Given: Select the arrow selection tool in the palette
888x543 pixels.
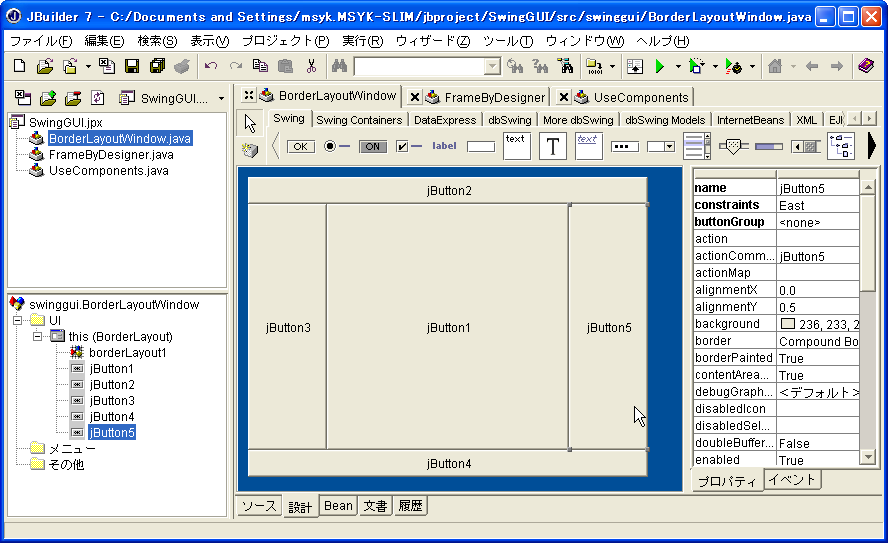Looking at the screenshot, I should tap(250, 123).
